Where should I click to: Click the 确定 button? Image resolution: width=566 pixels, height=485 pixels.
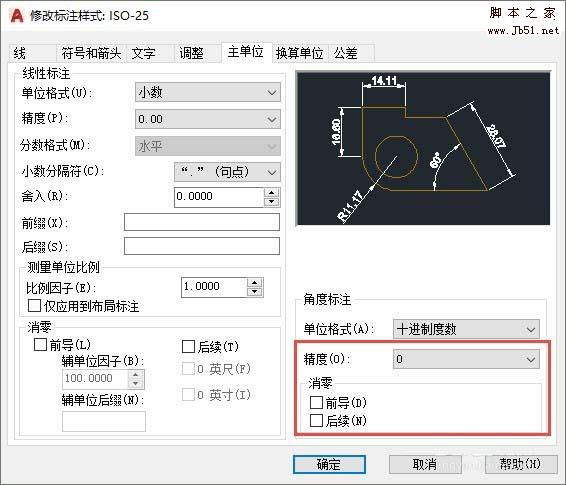(329, 464)
